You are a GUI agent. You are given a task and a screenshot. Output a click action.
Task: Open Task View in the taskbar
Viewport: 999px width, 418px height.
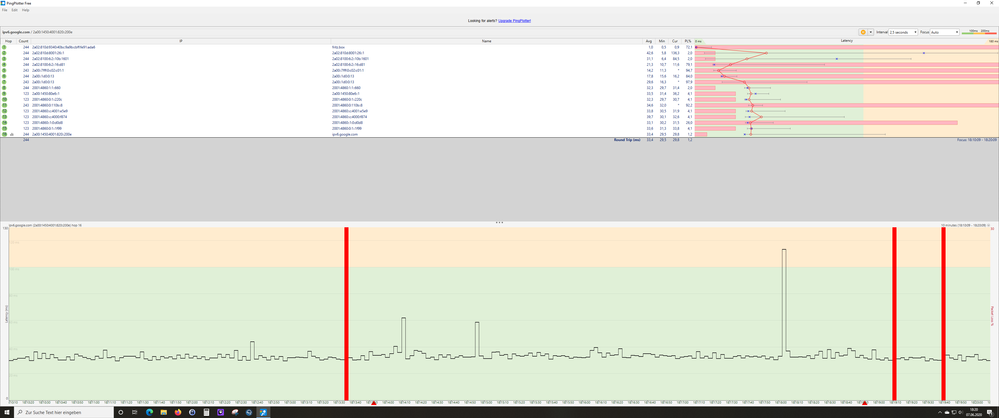point(135,412)
